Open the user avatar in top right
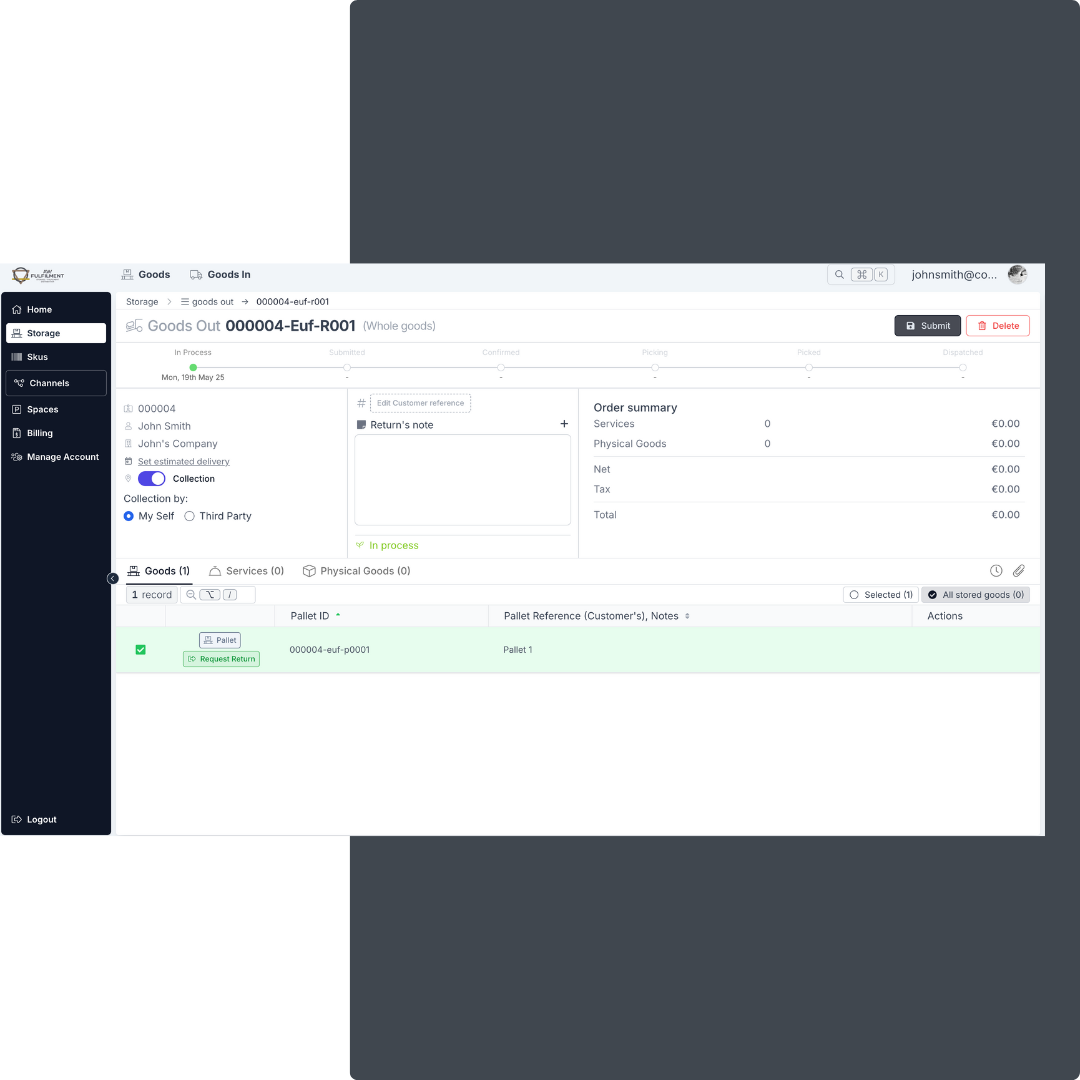The width and height of the screenshot is (1080, 1080). click(1017, 275)
